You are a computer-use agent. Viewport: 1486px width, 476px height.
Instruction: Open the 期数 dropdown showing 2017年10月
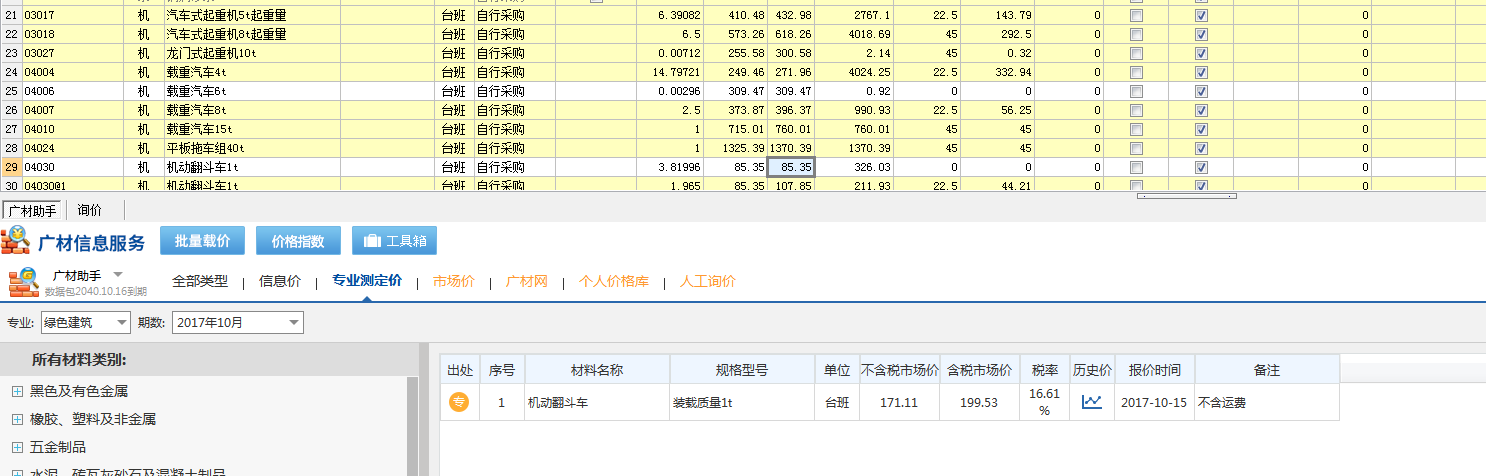238,322
